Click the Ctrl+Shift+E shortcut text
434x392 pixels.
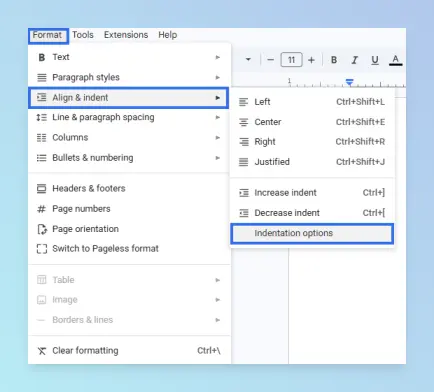point(360,122)
